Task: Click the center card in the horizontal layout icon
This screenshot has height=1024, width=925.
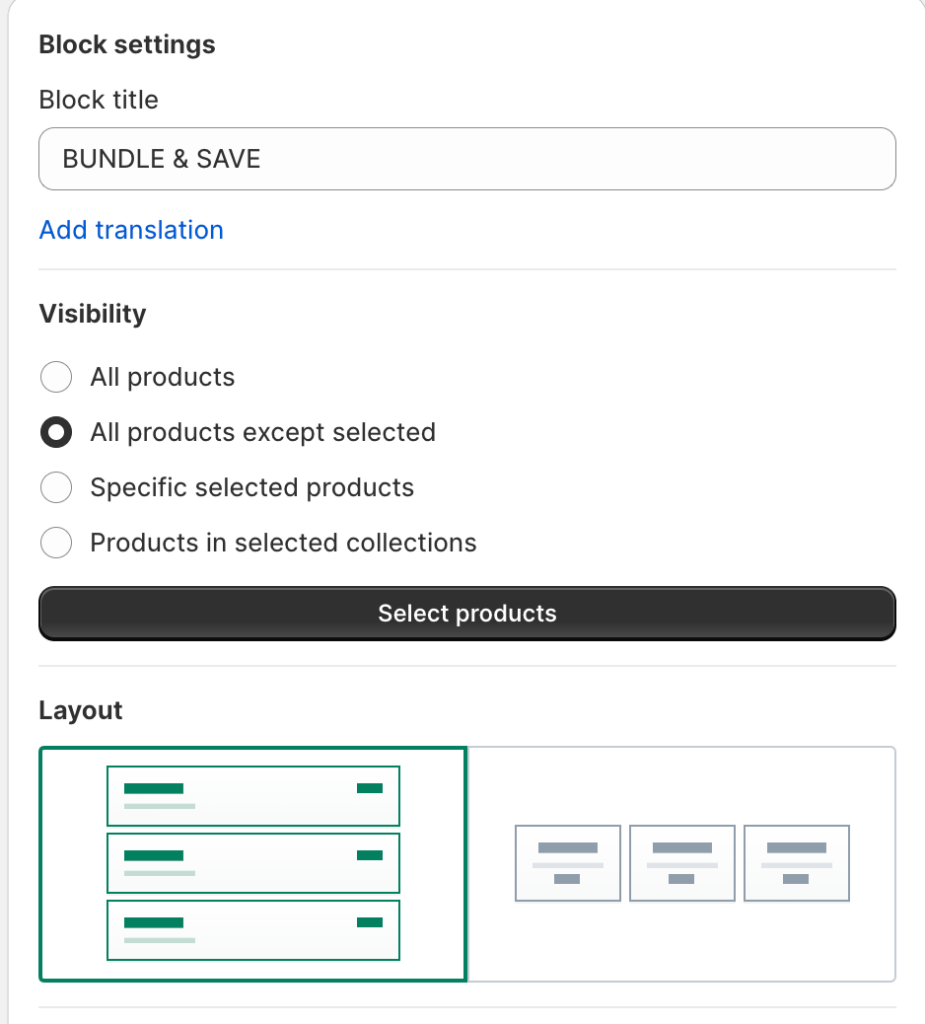Action: (x=682, y=863)
